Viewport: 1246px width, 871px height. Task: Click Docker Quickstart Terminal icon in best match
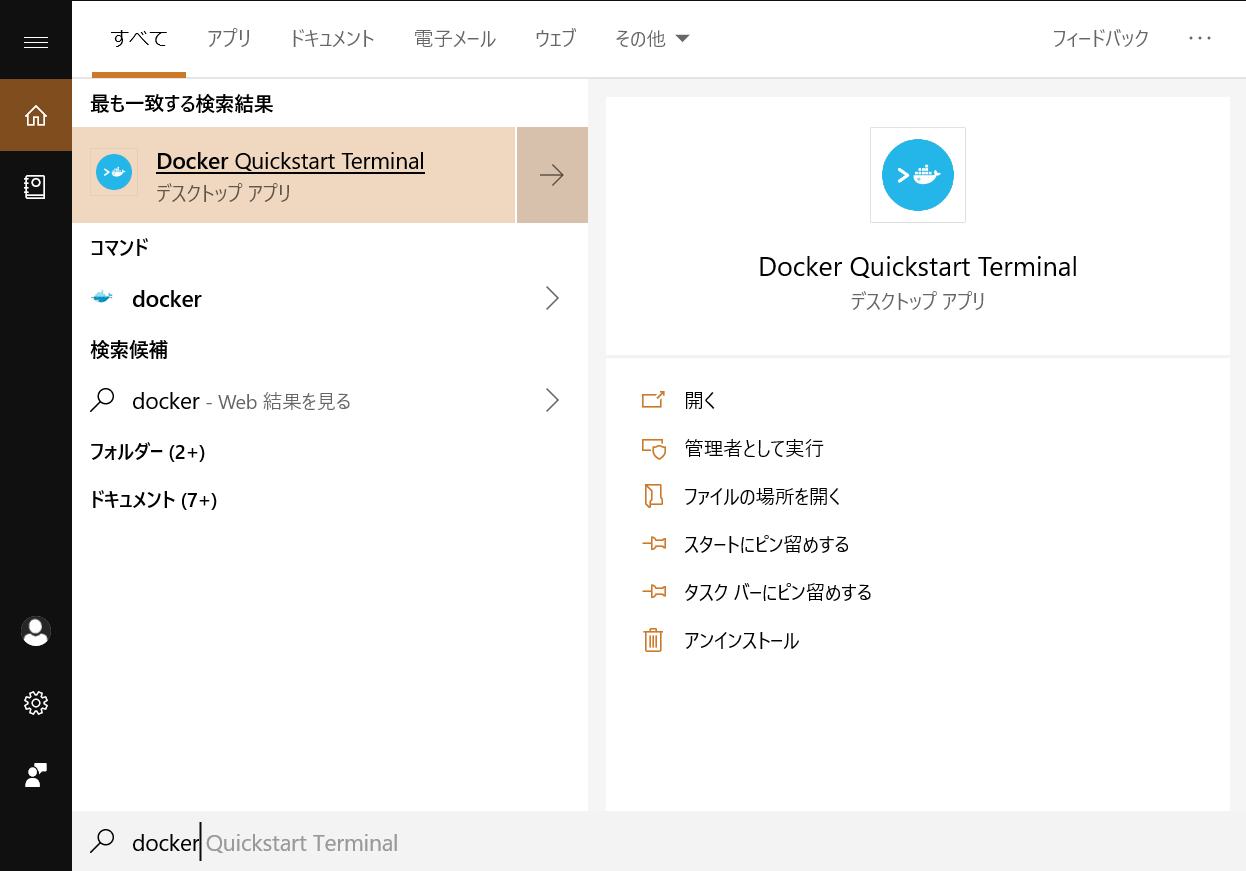click(x=114, y=174)
